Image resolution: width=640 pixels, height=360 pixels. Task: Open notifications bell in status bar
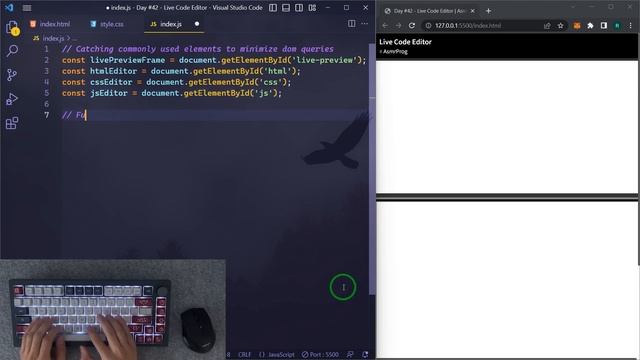pyautogui.click(x=365, y=355)
